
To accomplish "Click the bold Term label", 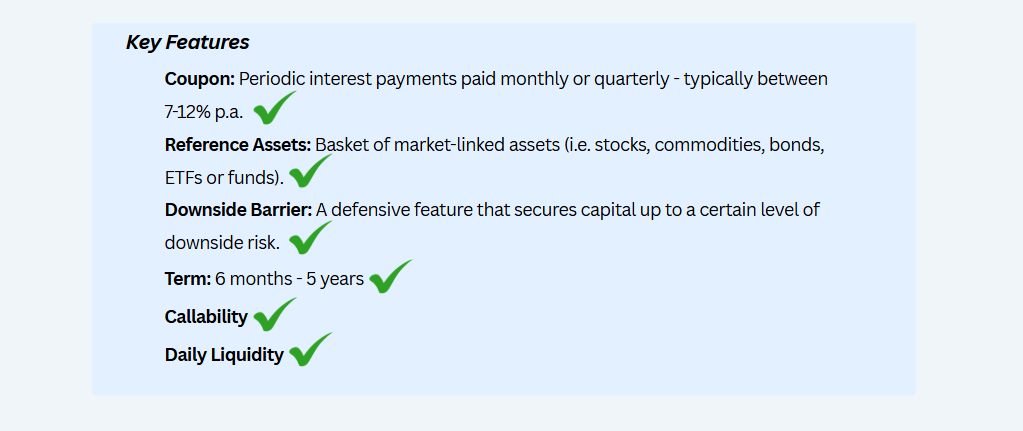I will click(188, 279).
